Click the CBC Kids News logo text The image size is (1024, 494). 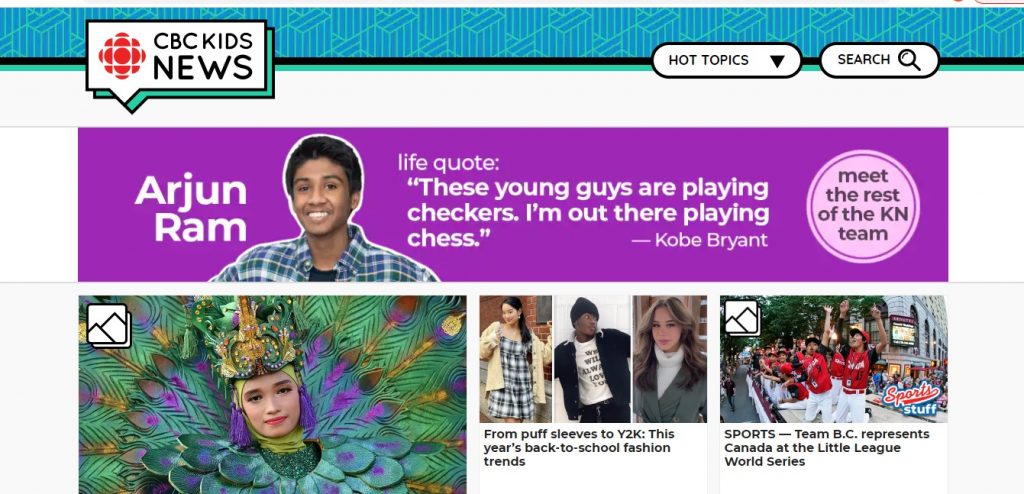pyautogui.click(x=203, y=56)
